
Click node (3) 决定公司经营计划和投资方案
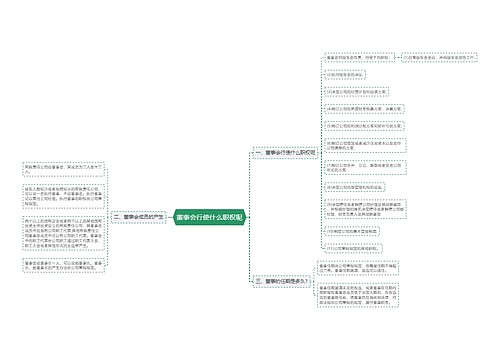click(x=356, y=92)
